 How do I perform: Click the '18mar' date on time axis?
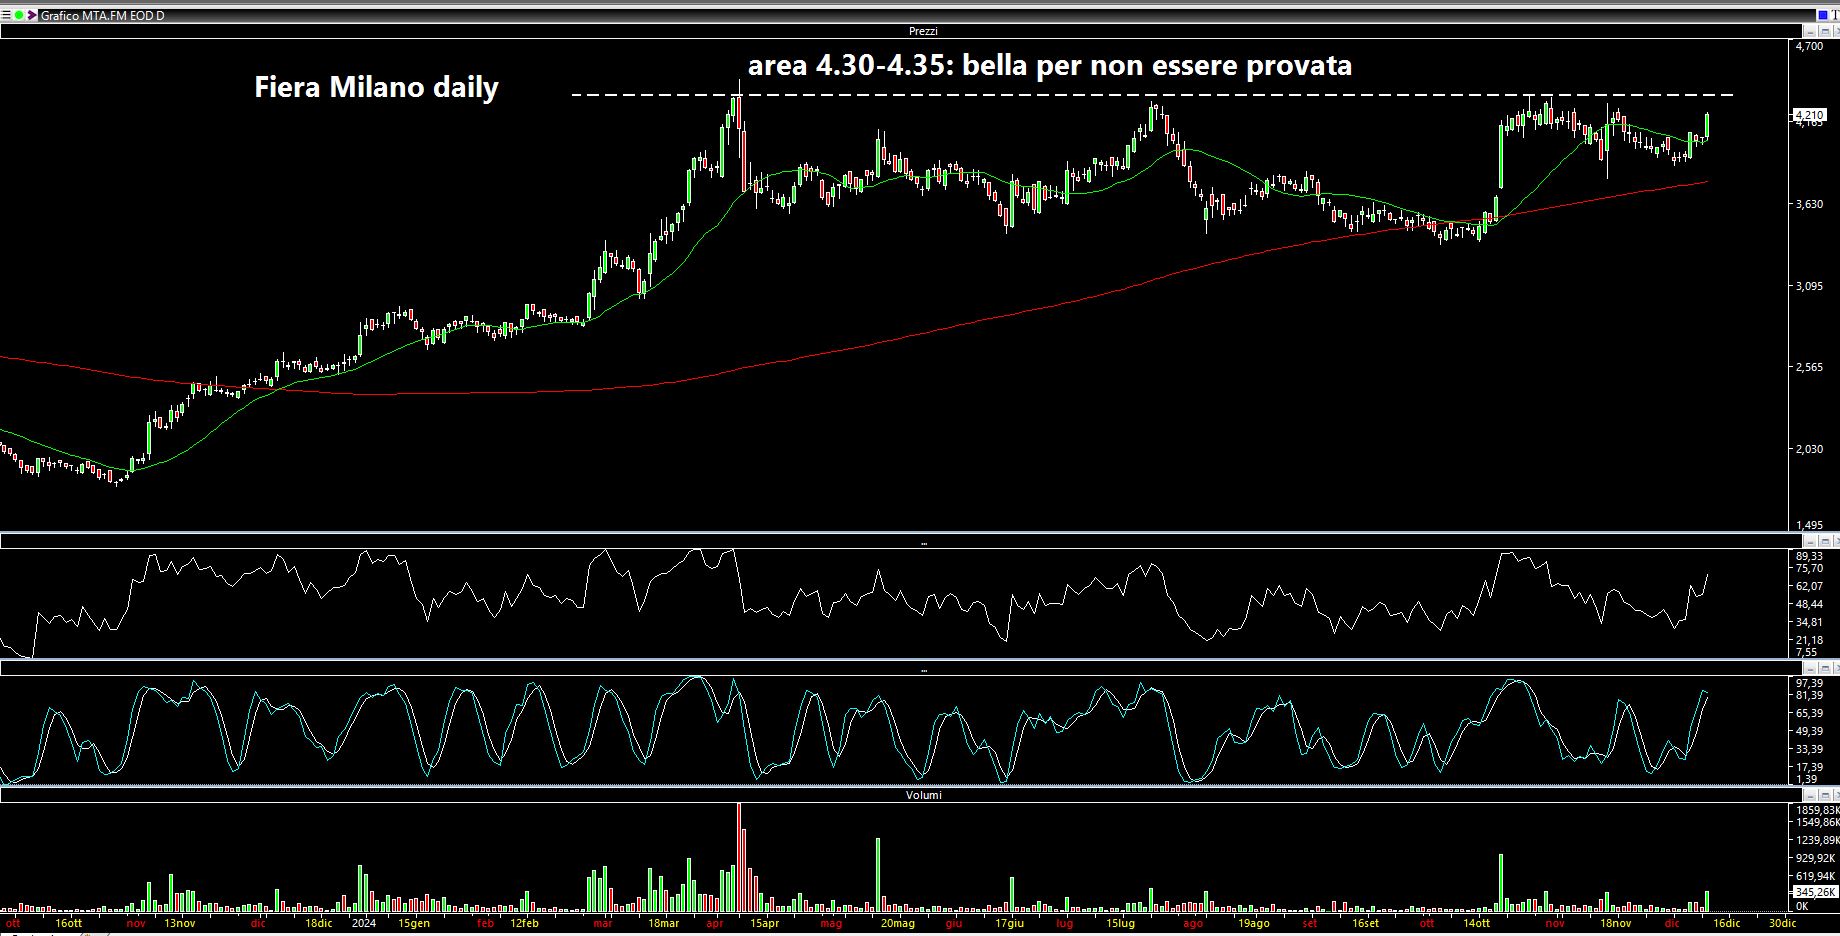coord(663,923)
